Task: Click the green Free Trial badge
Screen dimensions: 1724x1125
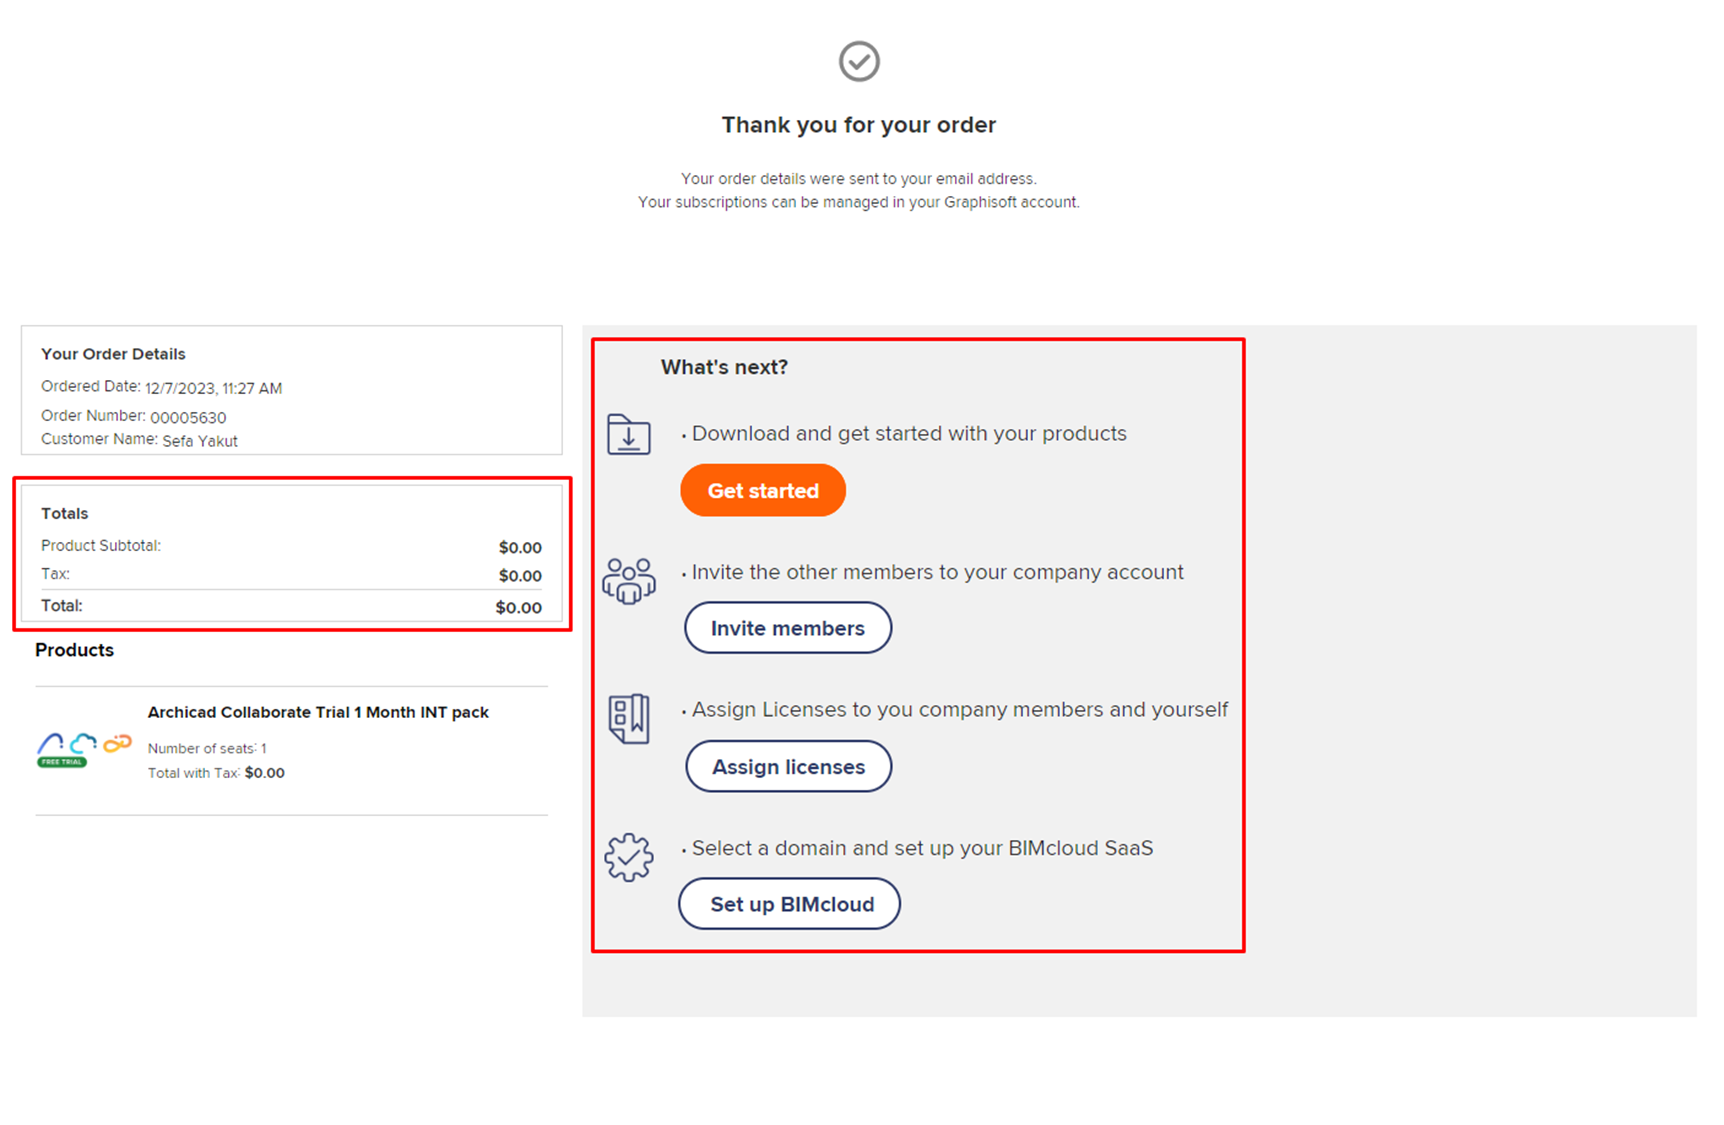Action: pos(62,762)
